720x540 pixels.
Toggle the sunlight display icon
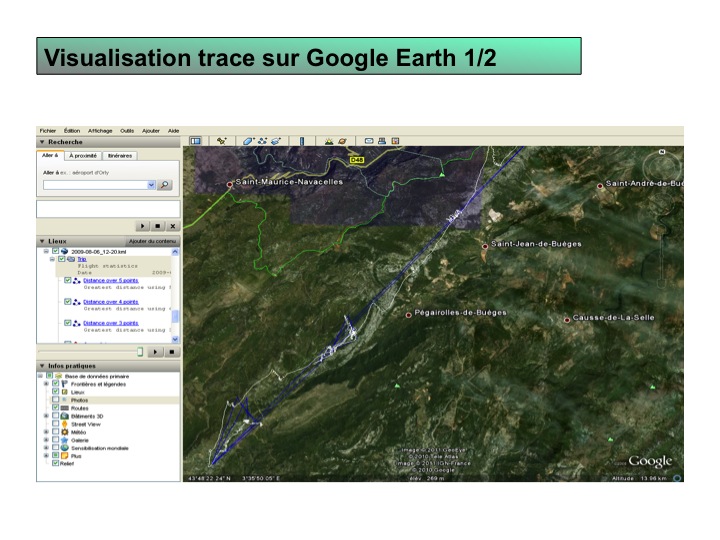point(329,141)
